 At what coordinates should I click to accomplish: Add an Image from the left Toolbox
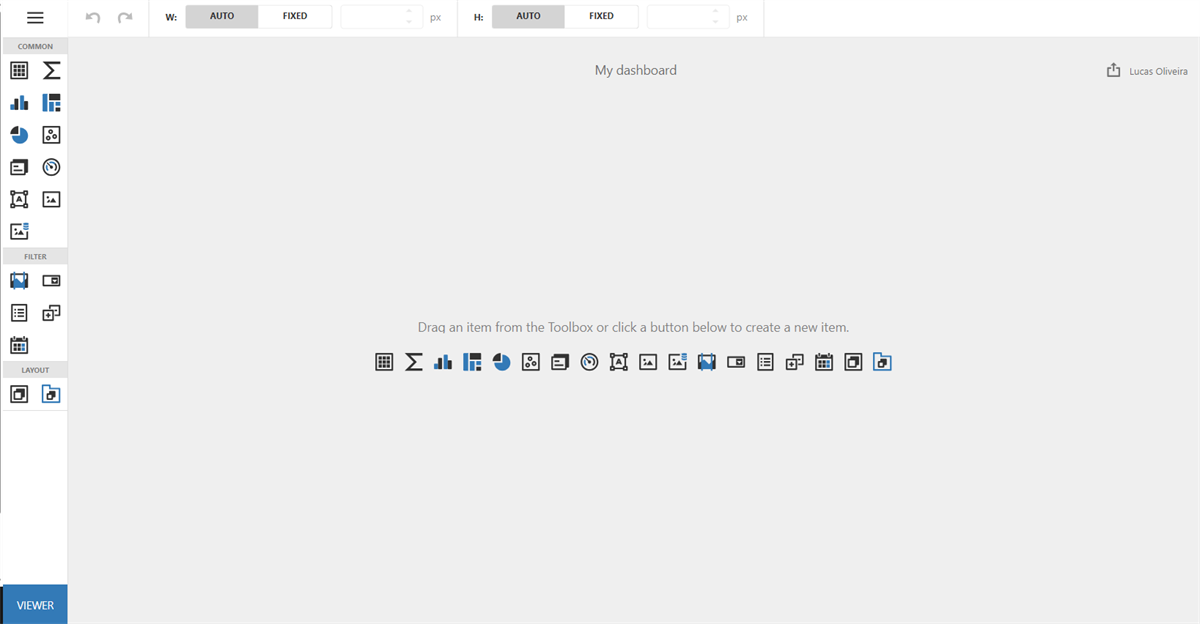tap(51, 199)
